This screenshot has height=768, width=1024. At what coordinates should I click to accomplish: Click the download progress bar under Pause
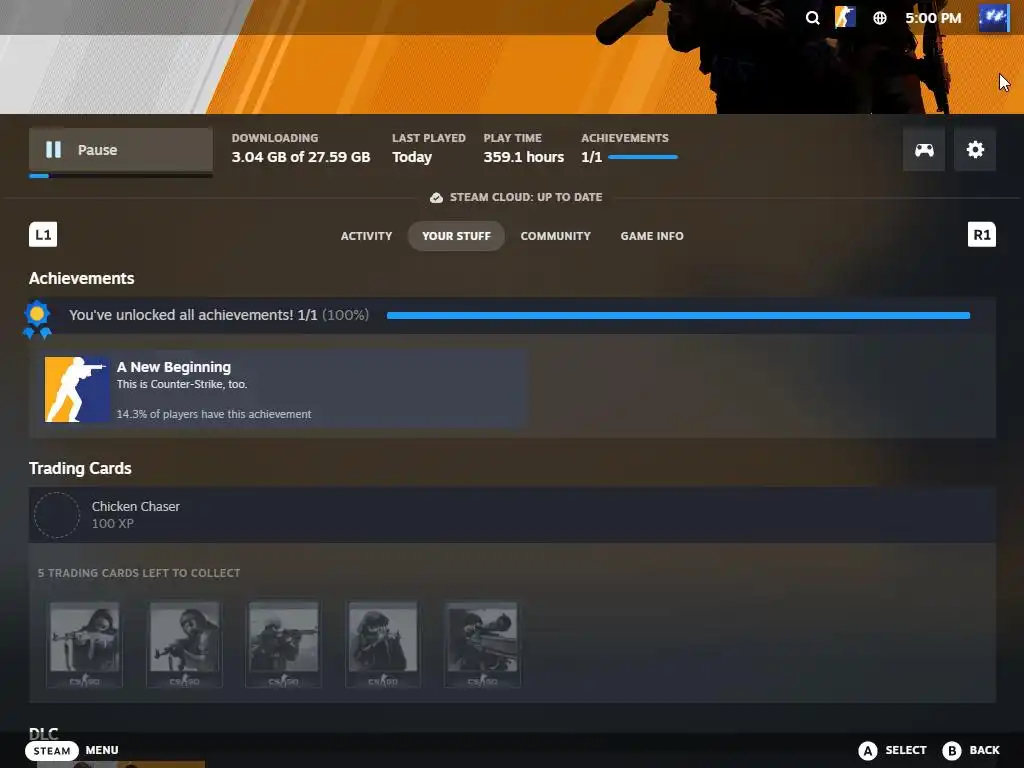[121, 176]
